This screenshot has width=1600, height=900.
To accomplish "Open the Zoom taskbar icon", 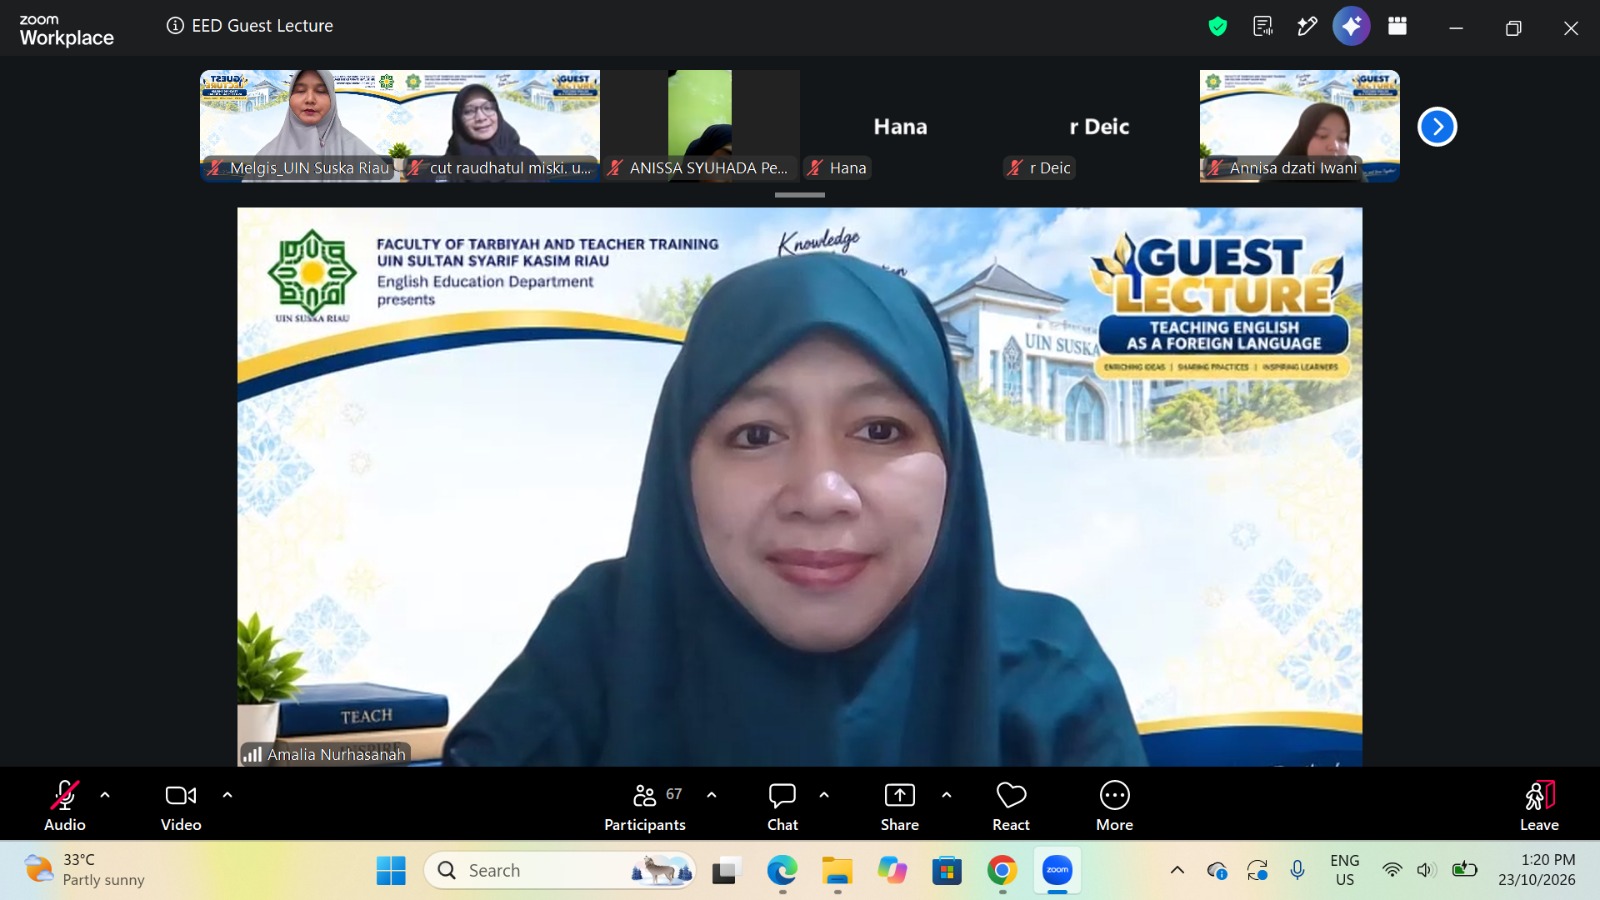I will point(1057,871).
